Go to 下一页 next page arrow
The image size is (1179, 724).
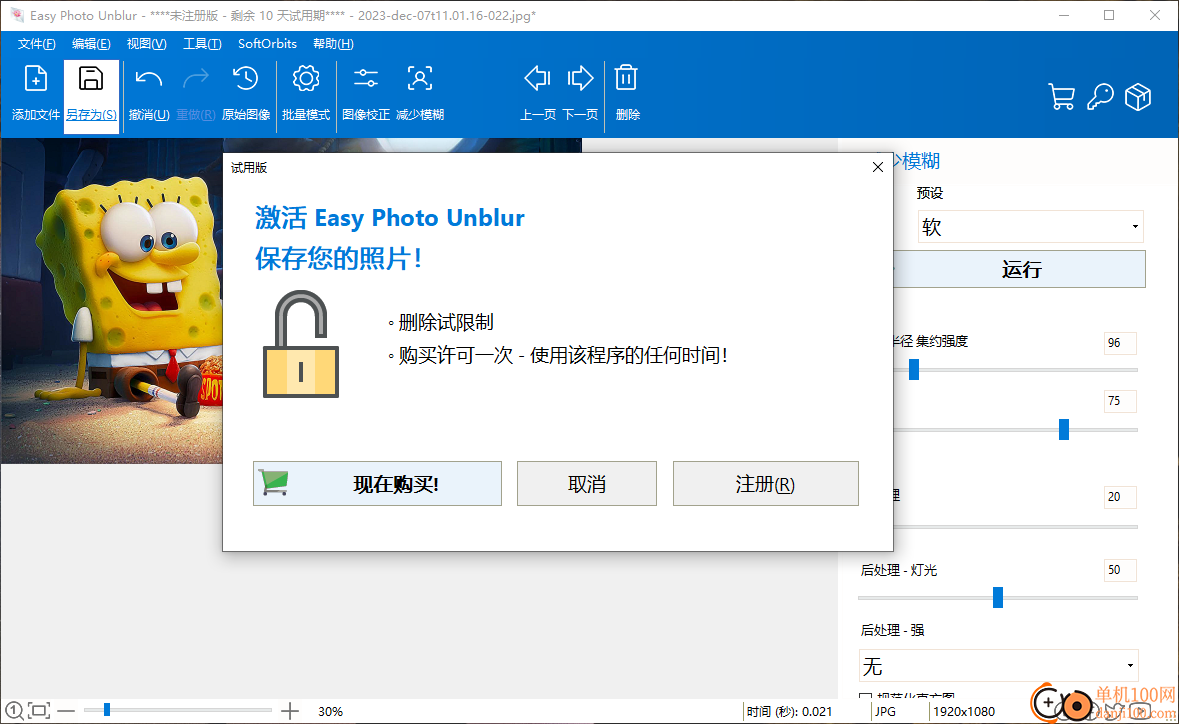(580, 78)
